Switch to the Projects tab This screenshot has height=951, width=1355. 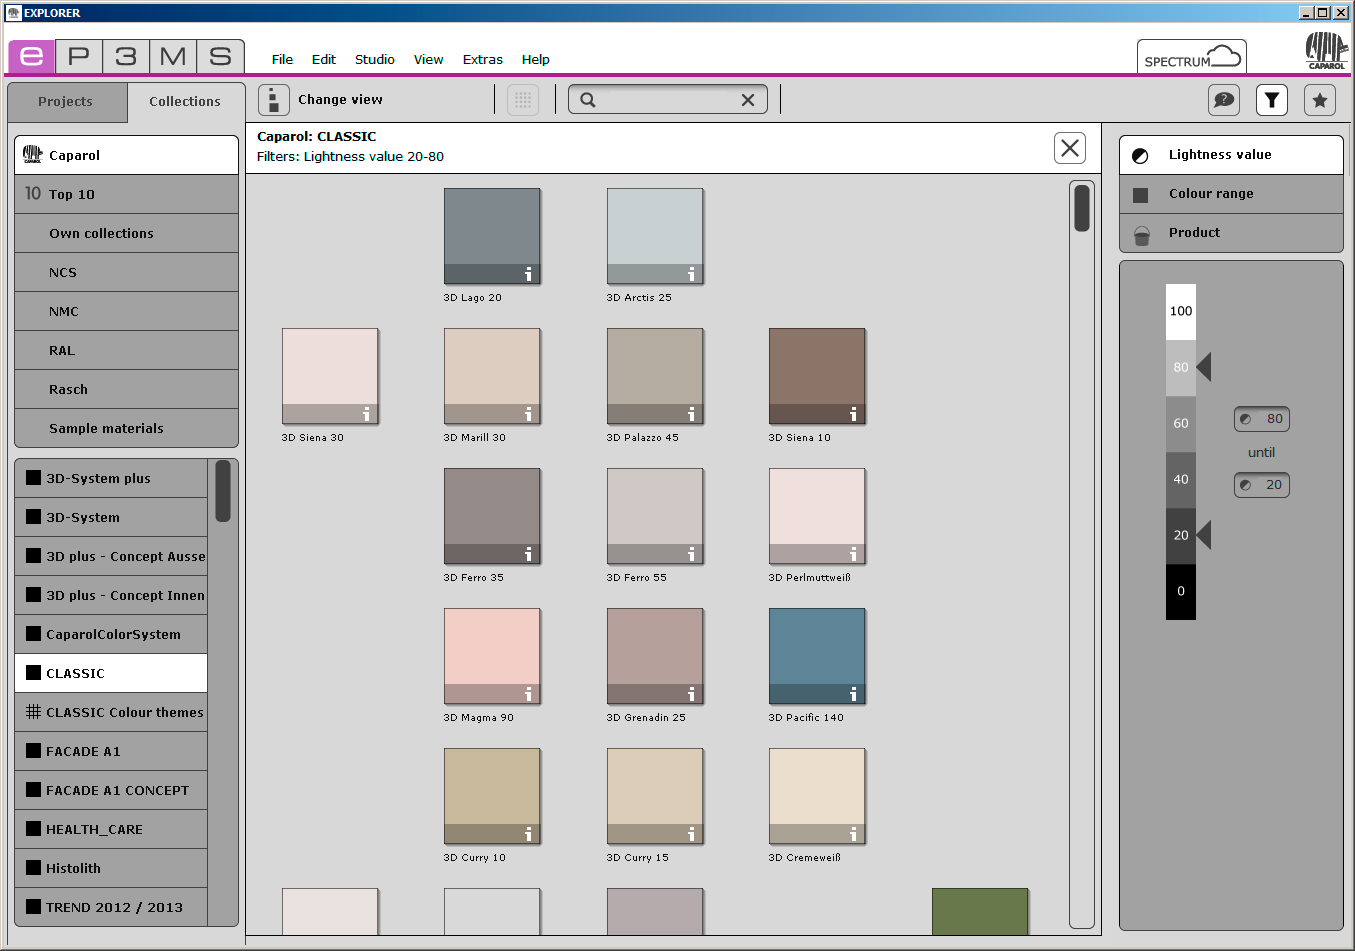coord(66,102)
